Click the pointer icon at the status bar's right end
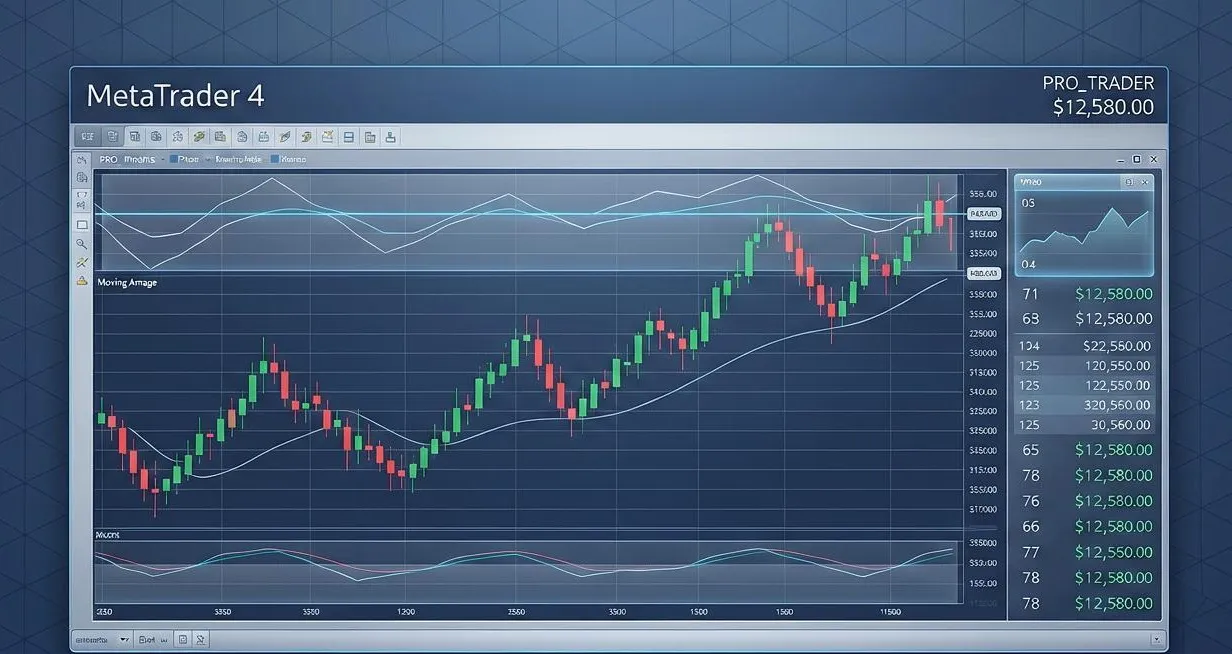 pyautogui.click(x=200, y=640)
